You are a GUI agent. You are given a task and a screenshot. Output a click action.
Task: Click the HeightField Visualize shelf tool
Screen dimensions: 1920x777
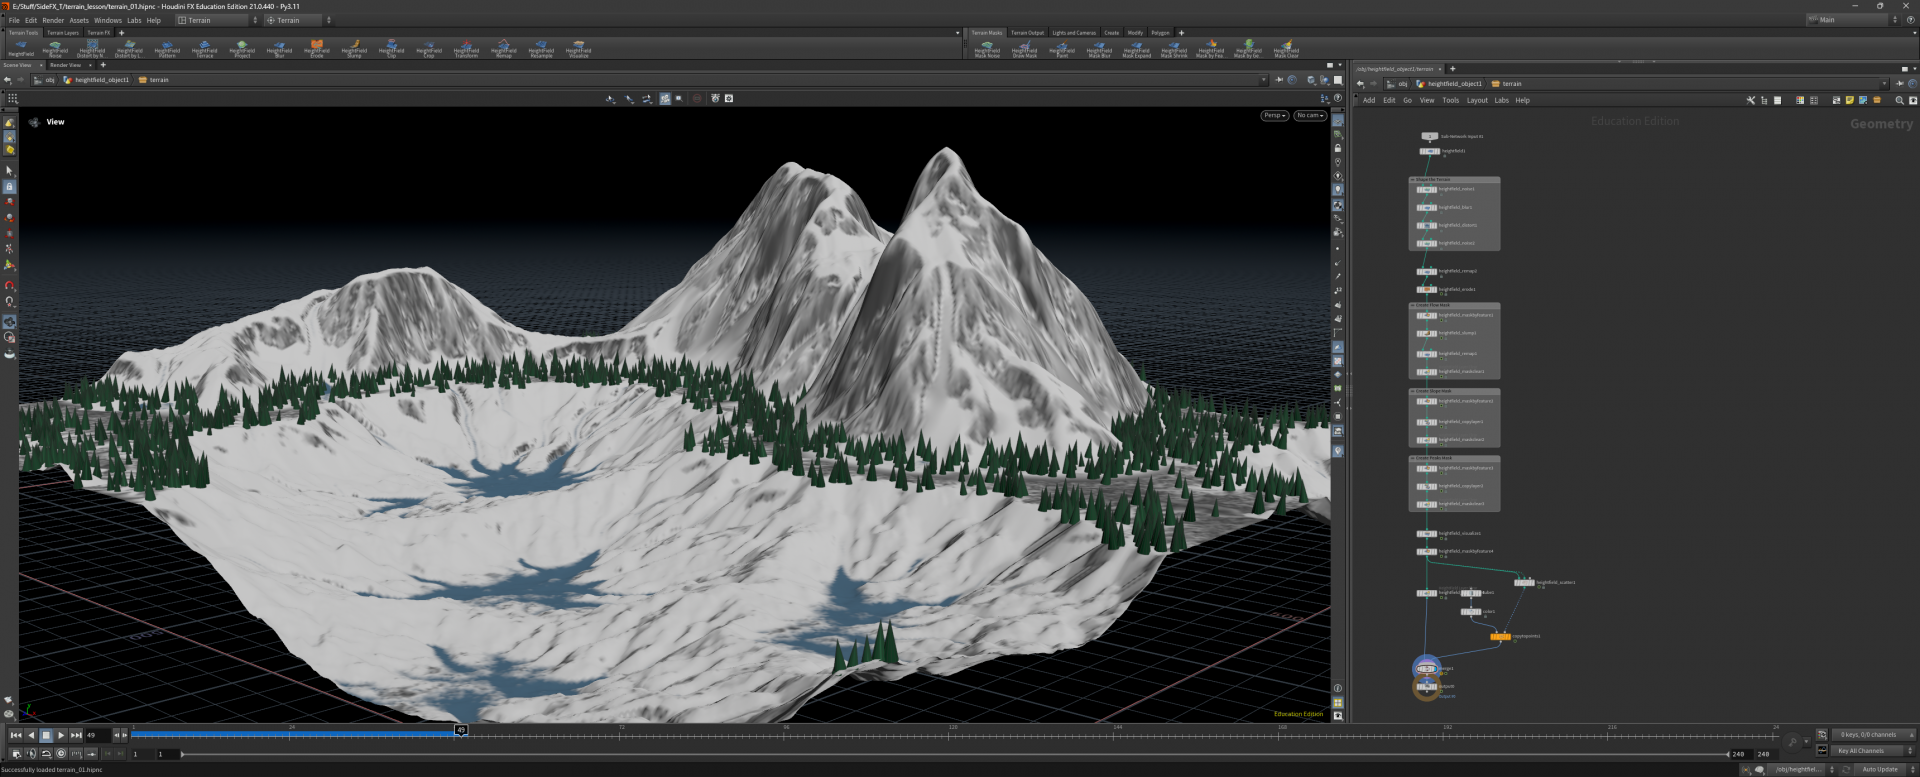coord(578,48)
